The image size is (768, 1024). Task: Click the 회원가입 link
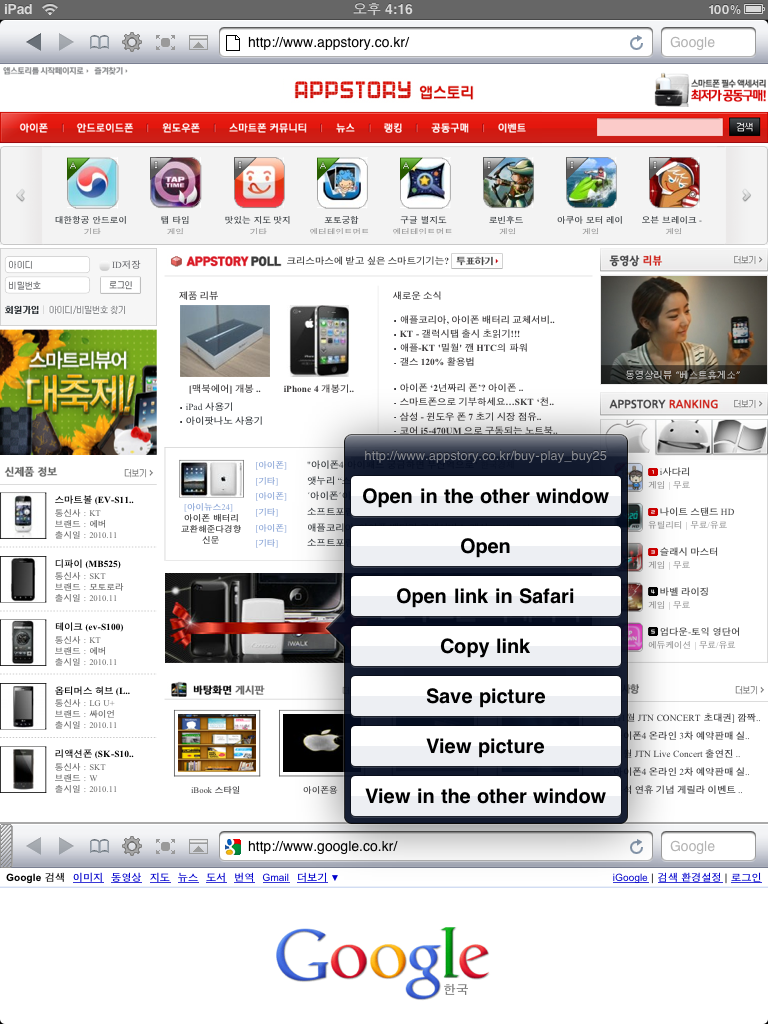(x=22, y=310)
